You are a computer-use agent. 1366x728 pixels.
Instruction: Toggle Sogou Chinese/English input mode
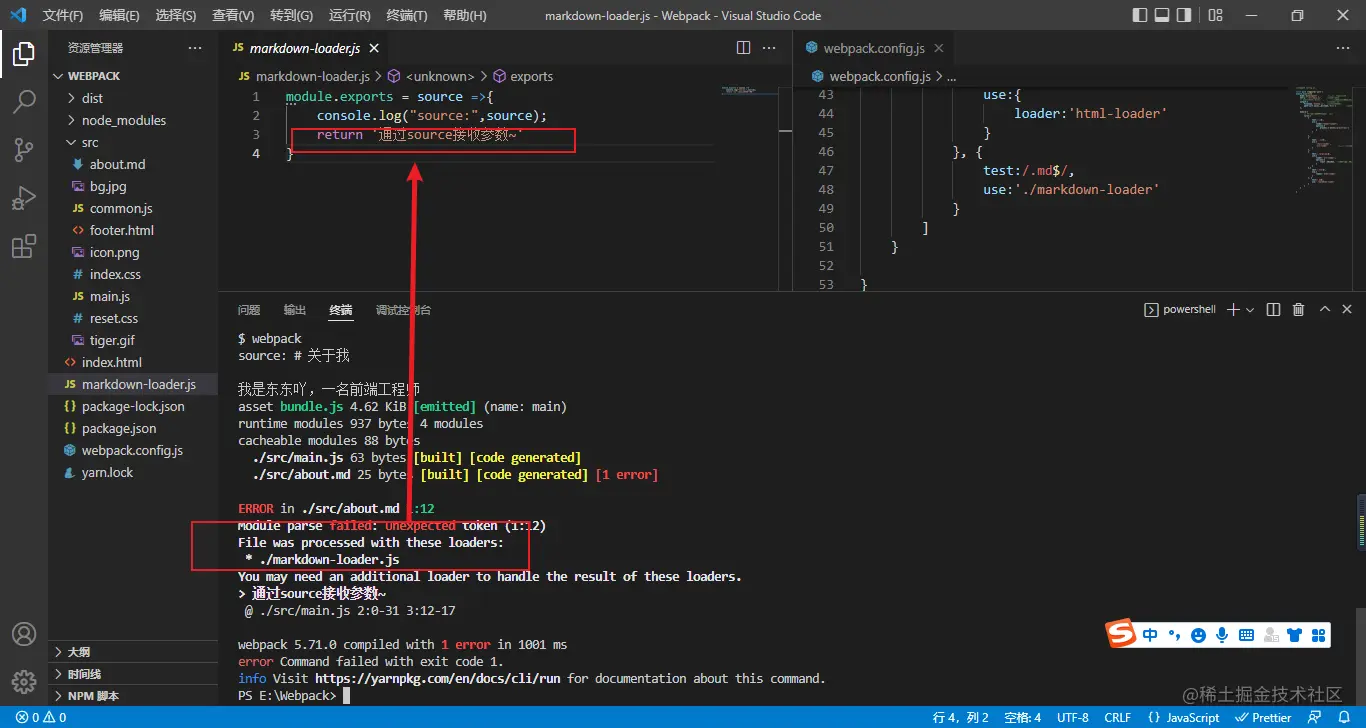click(x=1151, y=635)
